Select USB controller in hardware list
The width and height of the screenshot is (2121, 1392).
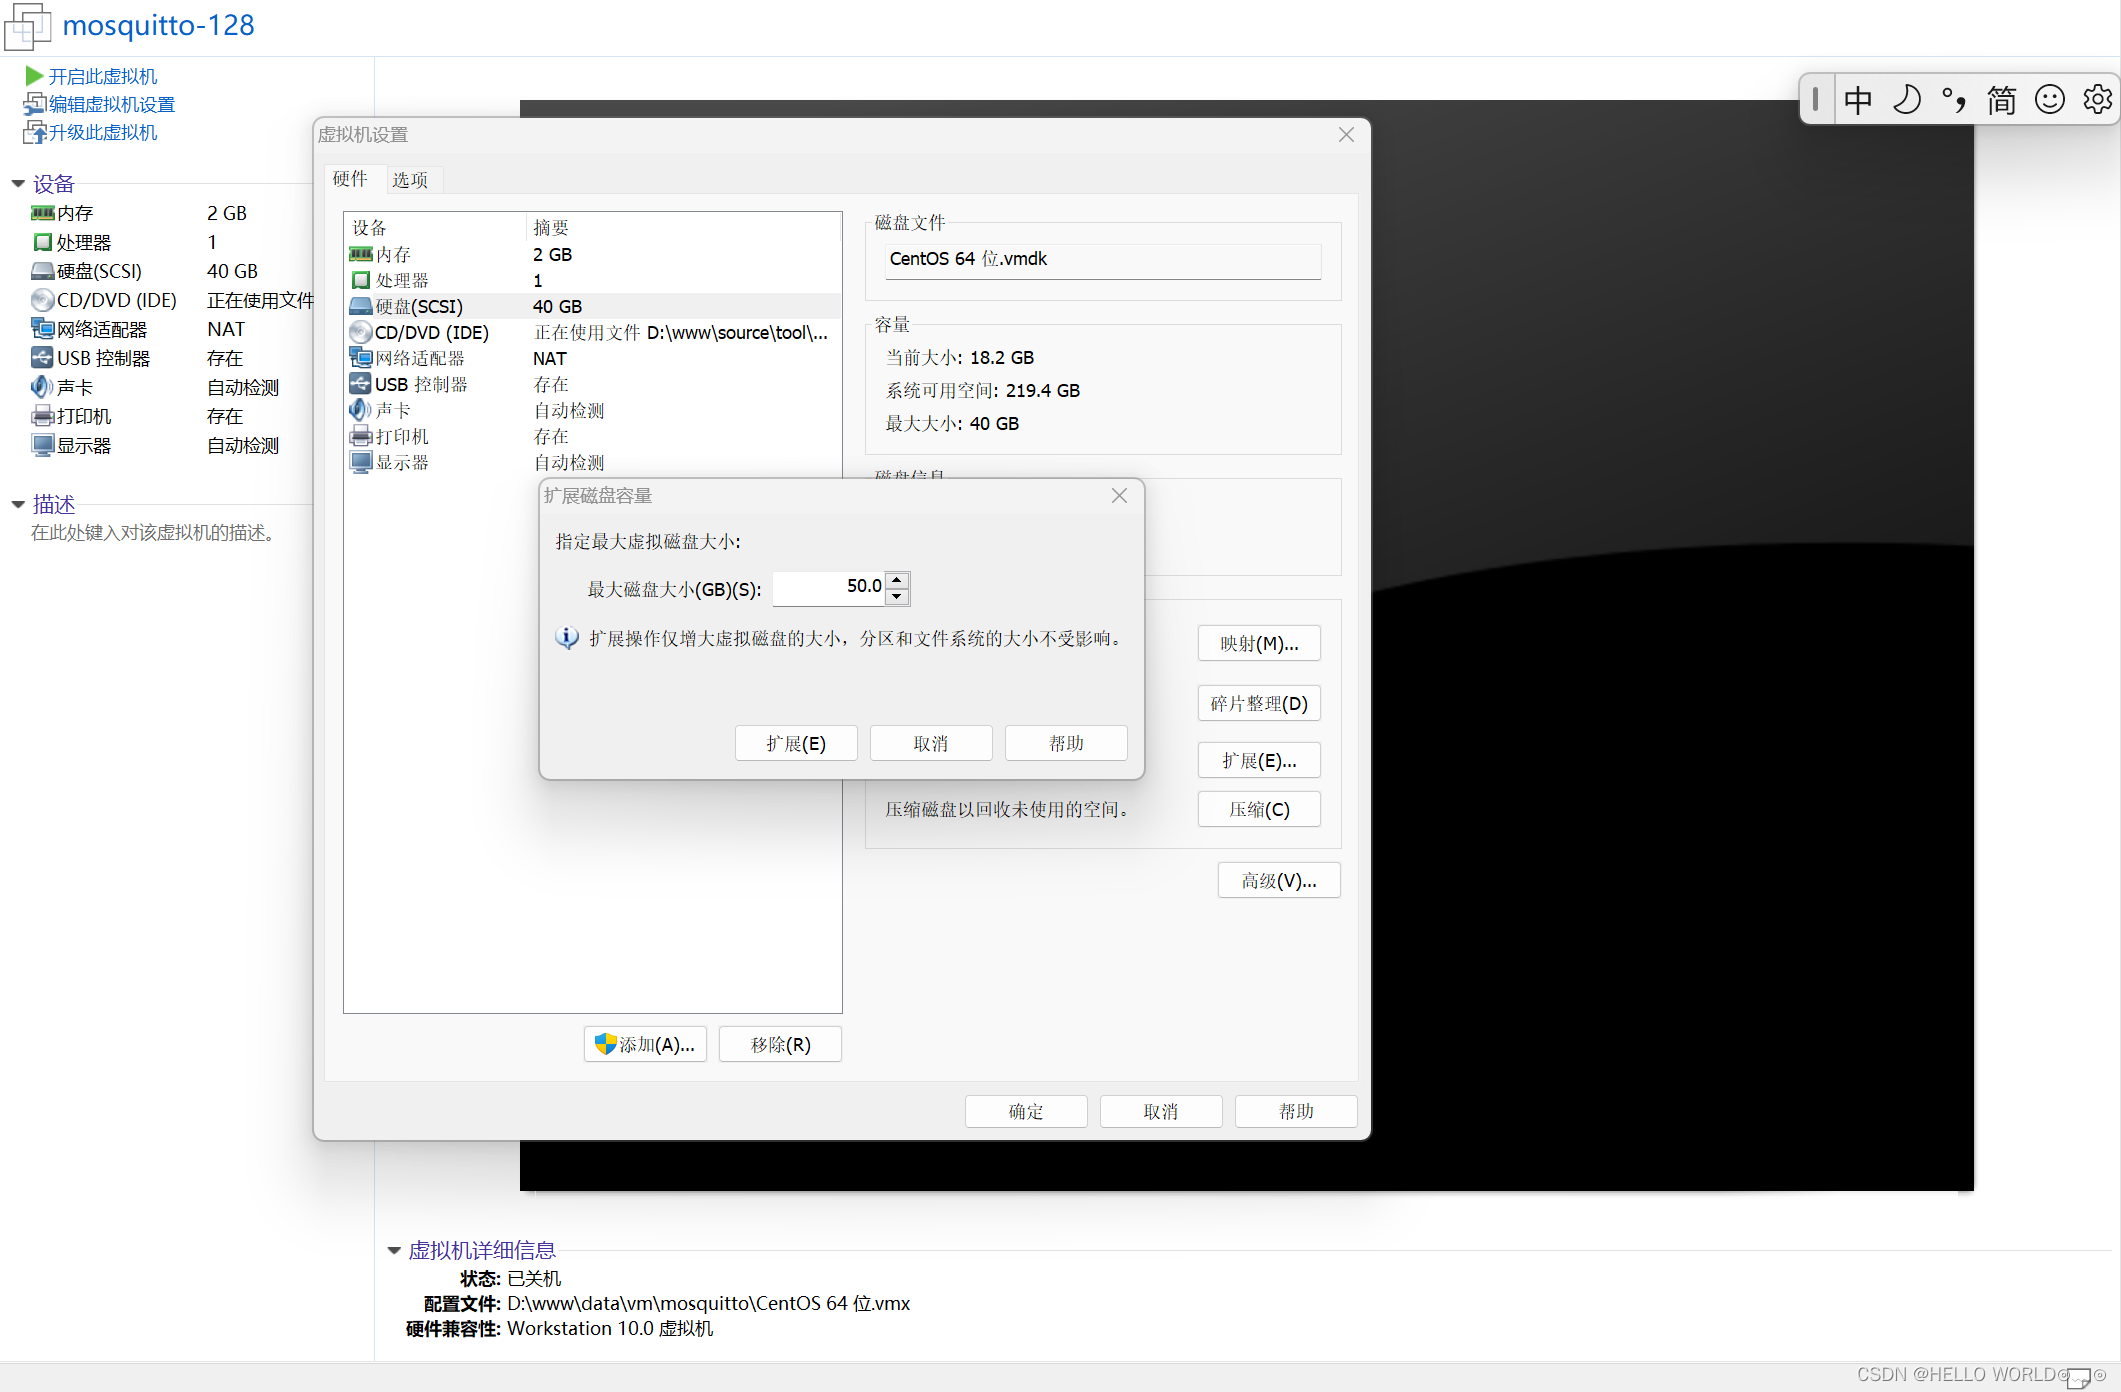[x=420, y=385]
